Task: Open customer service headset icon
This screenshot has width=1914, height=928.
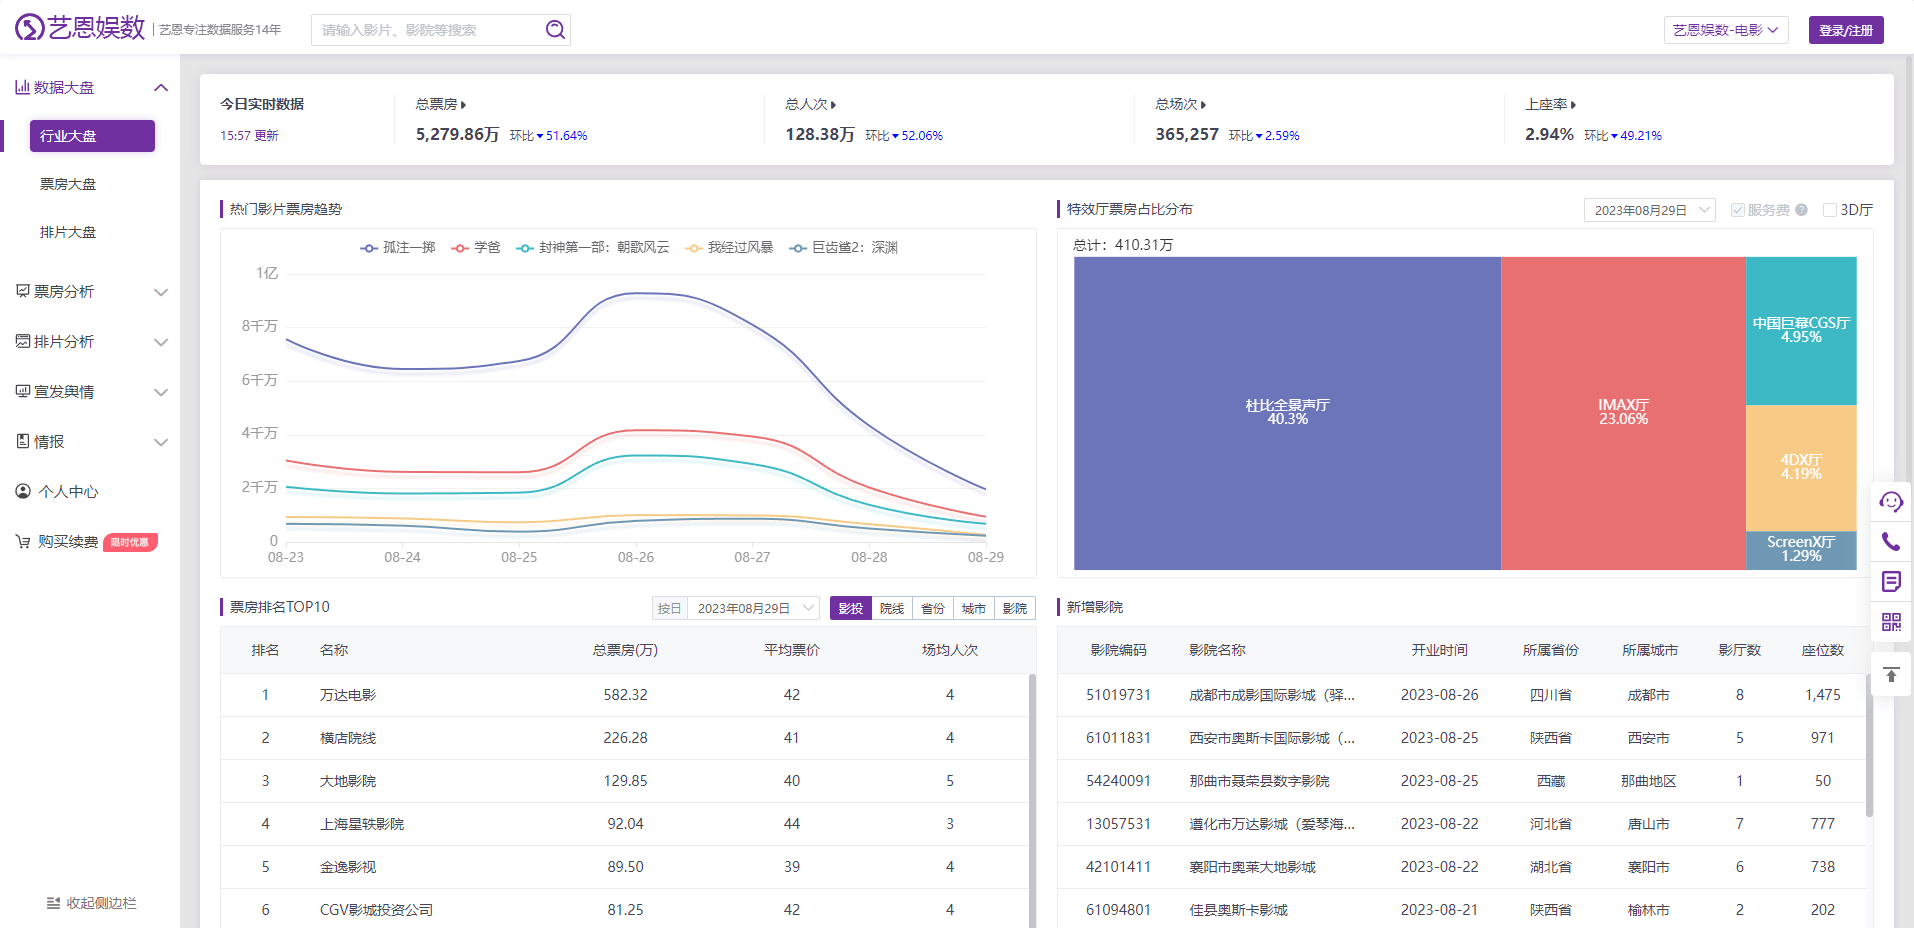Action: [1891, 502]
